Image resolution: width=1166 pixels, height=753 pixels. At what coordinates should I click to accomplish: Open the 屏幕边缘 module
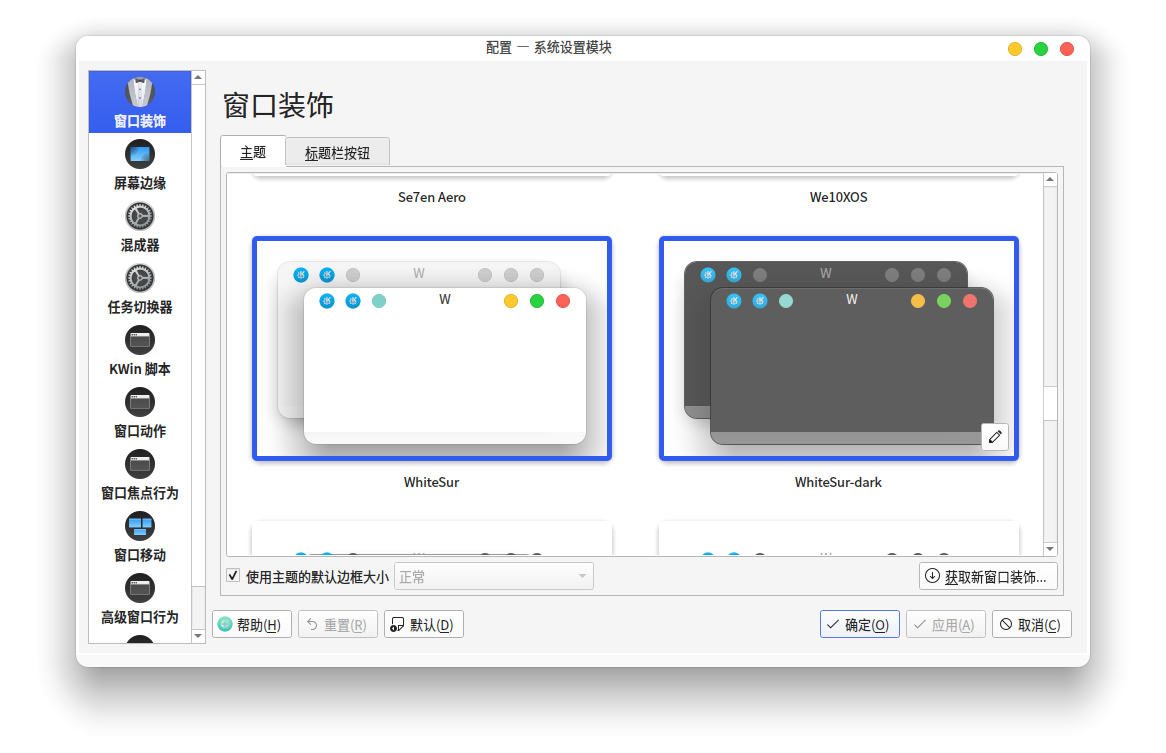click(x=140, y=165)
